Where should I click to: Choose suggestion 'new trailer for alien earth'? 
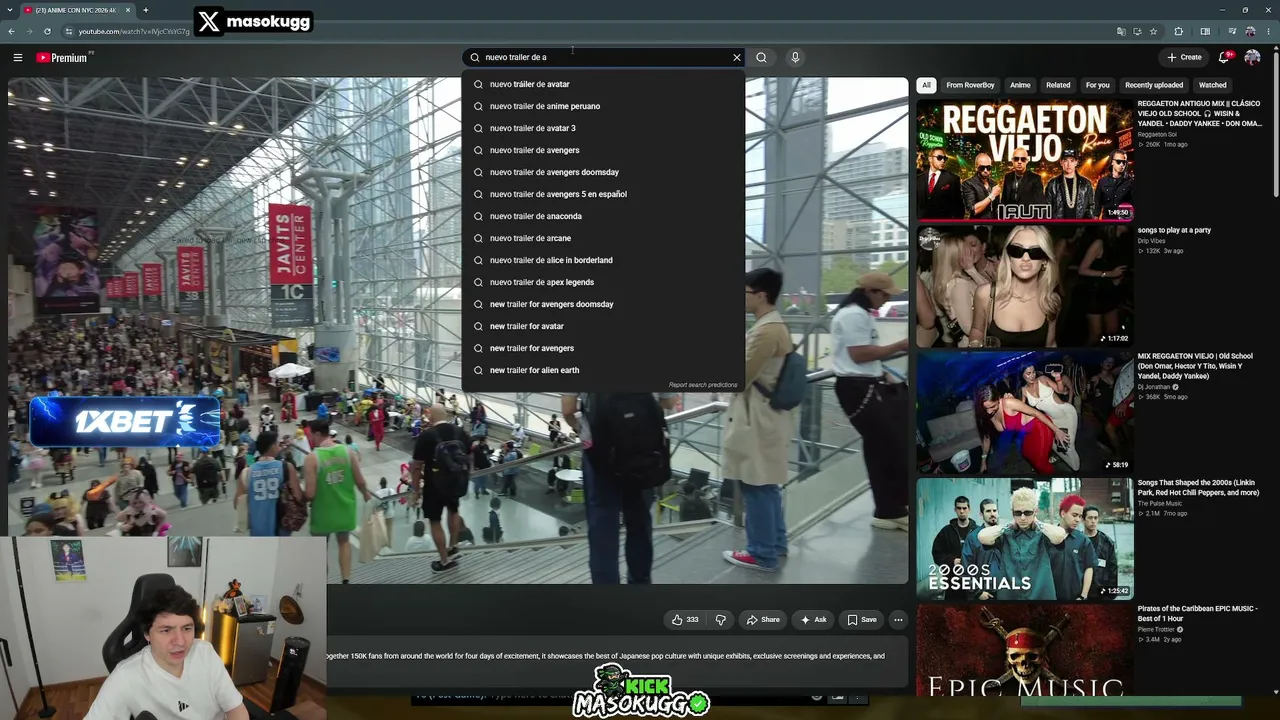[x=603, y=370]
